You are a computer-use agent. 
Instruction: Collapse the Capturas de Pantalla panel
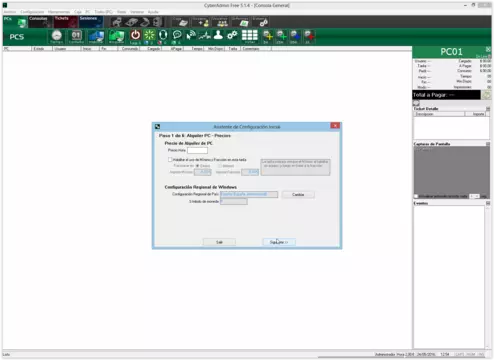click(x=488, y=144)
